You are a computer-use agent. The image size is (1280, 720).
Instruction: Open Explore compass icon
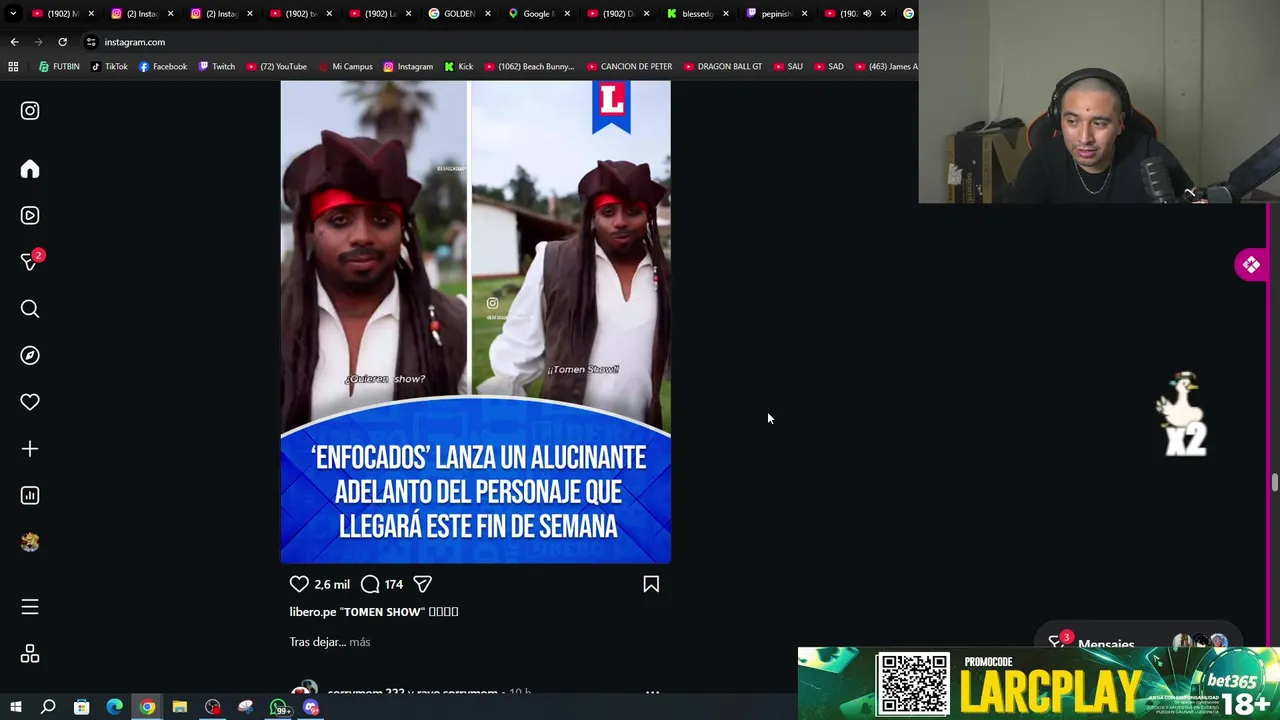point(30,355)
